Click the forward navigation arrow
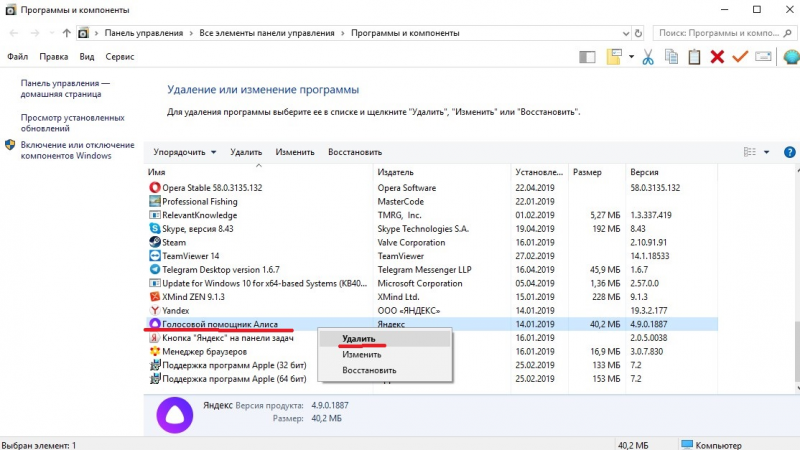The image size is (800, 450). tap(35, 33)
